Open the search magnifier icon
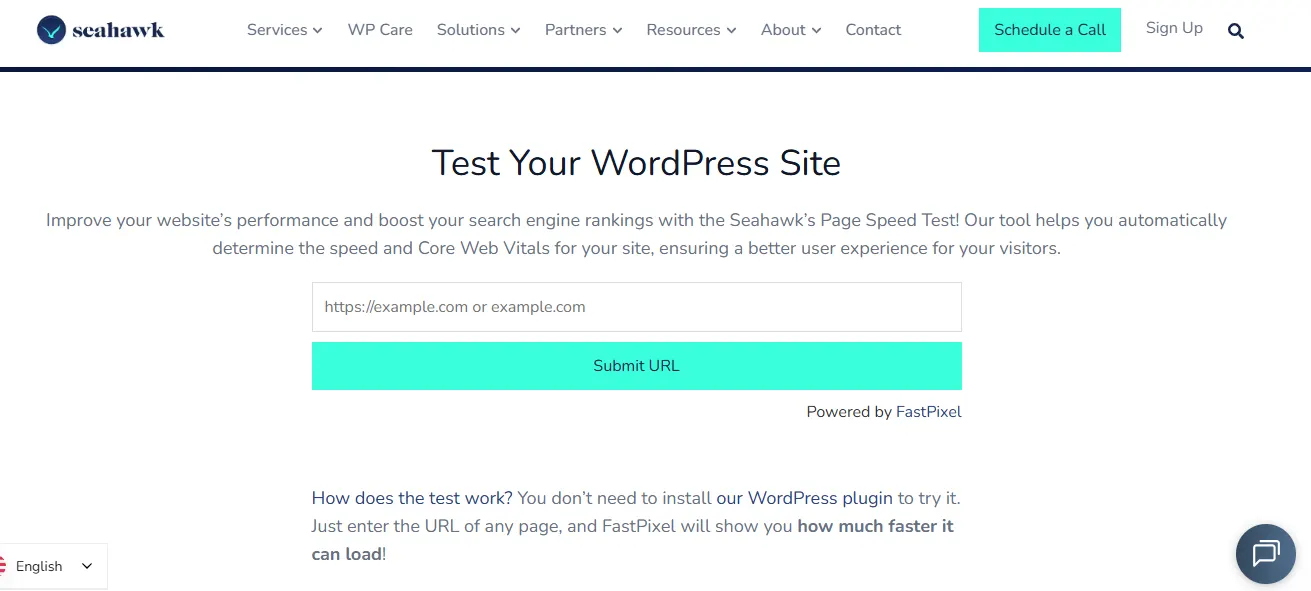Screen dimensions: 1311x591 [x=1236, y=31]
